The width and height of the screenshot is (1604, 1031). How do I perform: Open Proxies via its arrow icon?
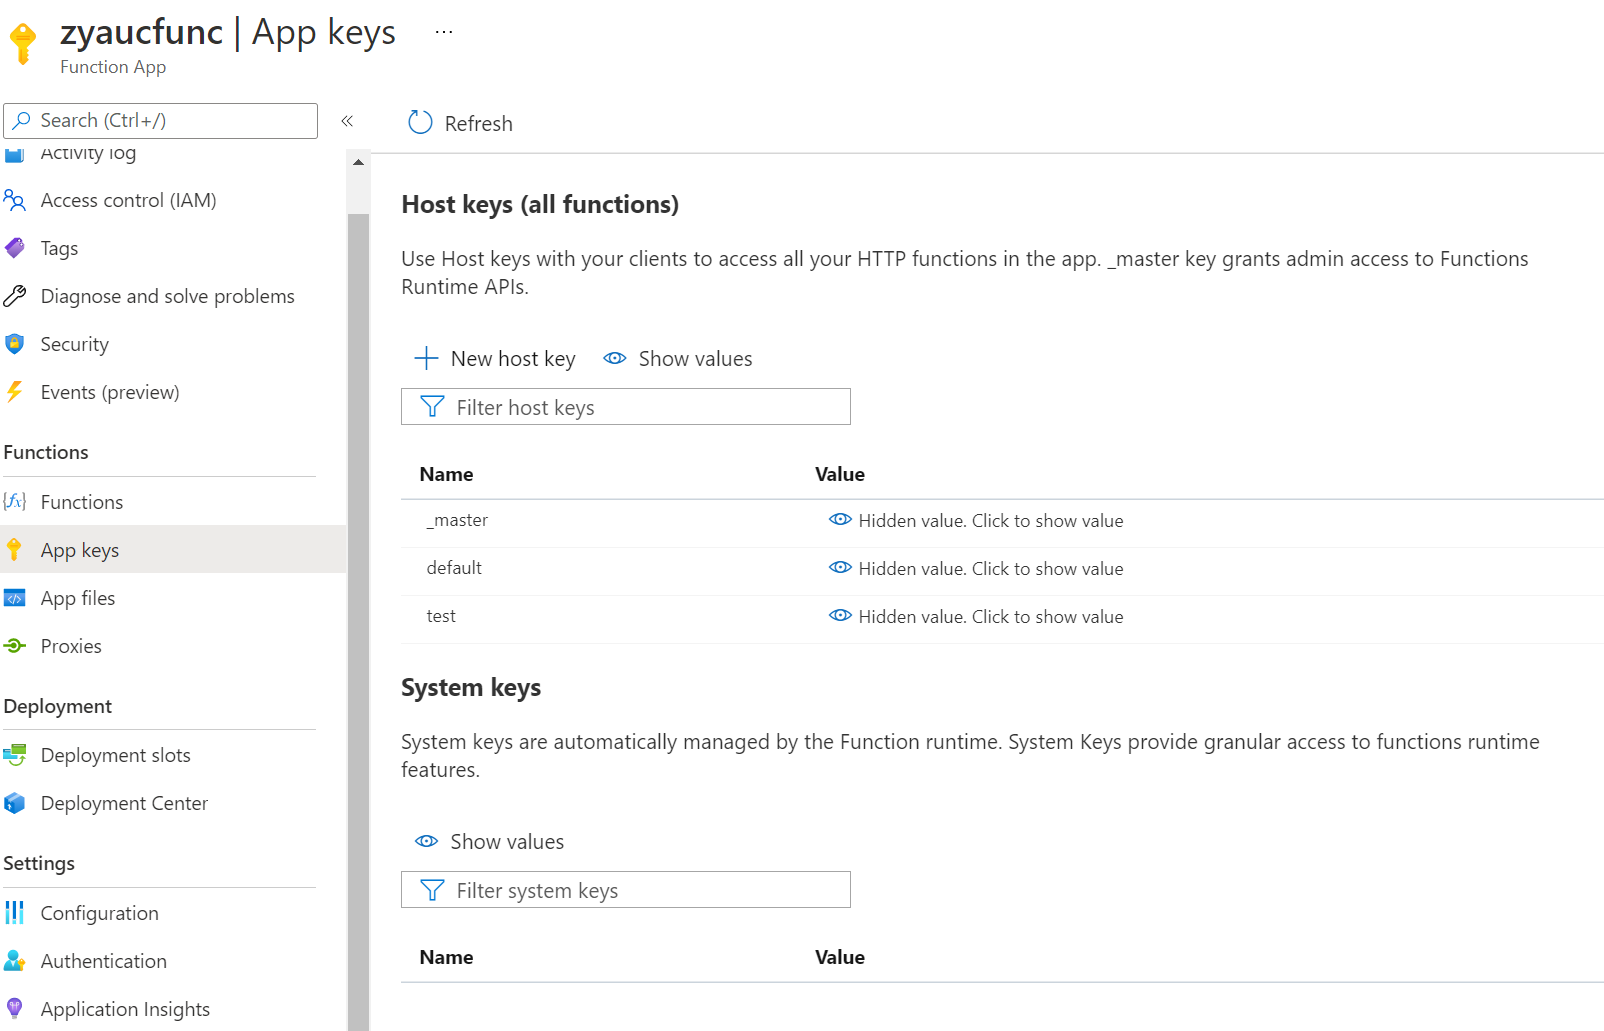(x=15, y=645)
